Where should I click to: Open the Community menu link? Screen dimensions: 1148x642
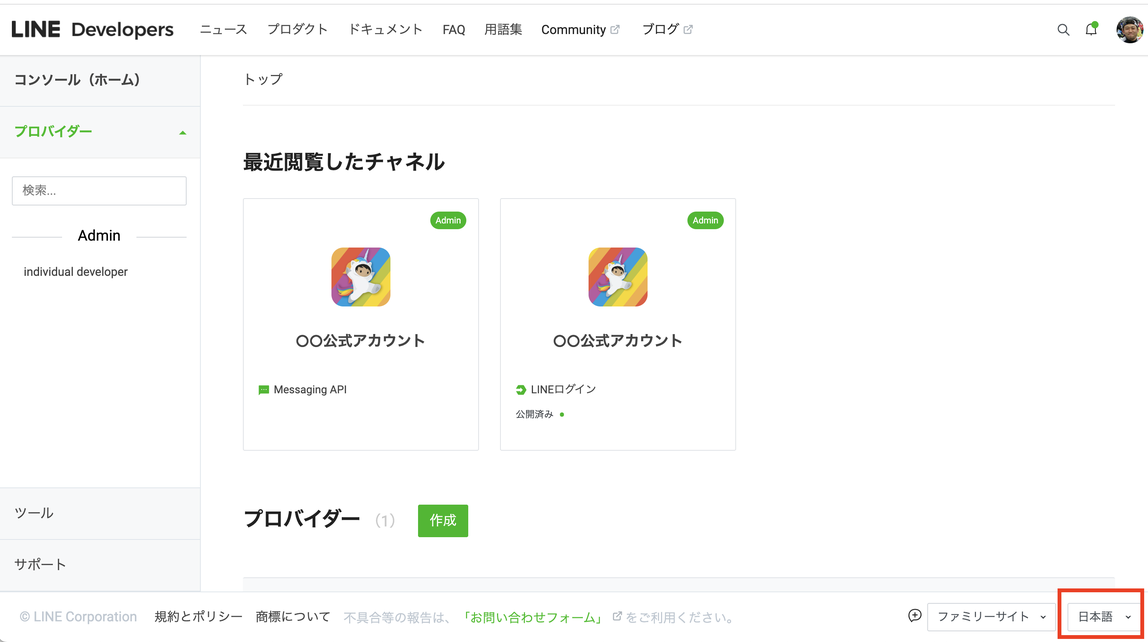coord(573,30)
